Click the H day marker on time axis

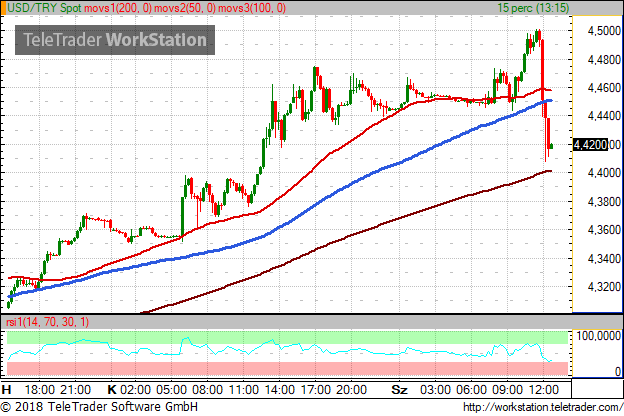coord(6,389)
